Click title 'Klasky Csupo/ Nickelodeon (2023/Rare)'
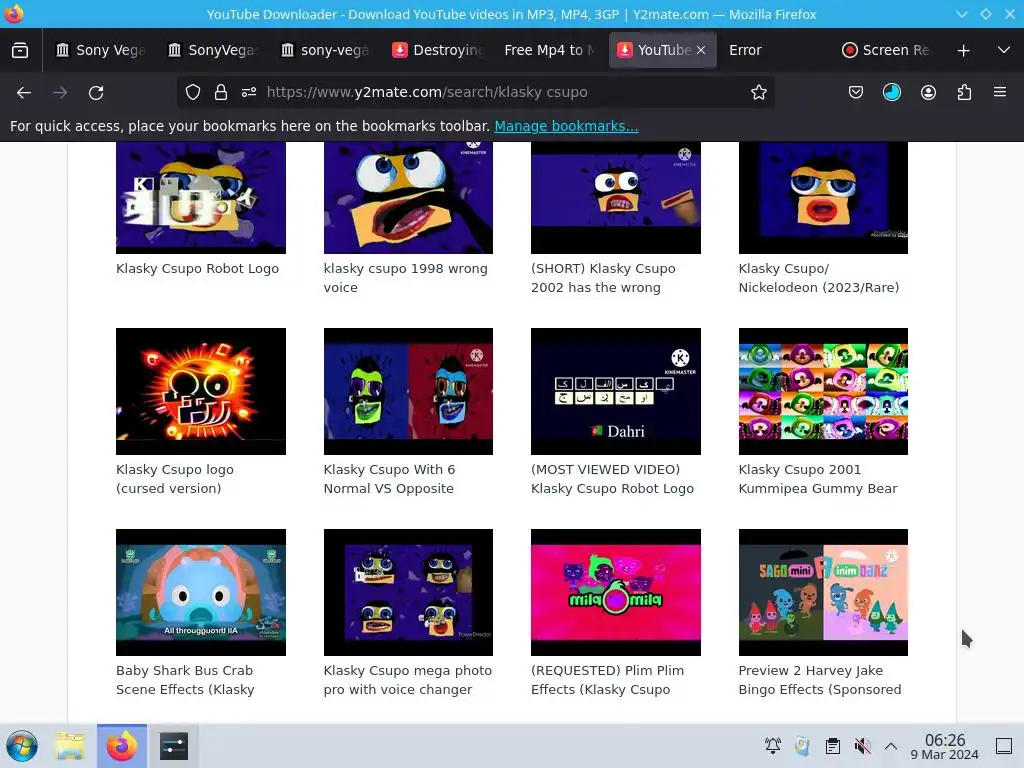The width and height of the screenshot is (1024, 768). click(819, 278)
